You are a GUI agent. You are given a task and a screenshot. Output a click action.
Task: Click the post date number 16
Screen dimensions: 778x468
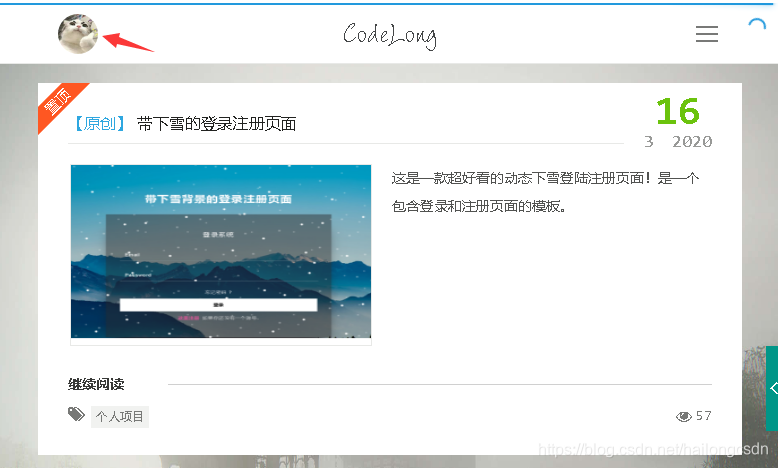[x=677, y=111]
